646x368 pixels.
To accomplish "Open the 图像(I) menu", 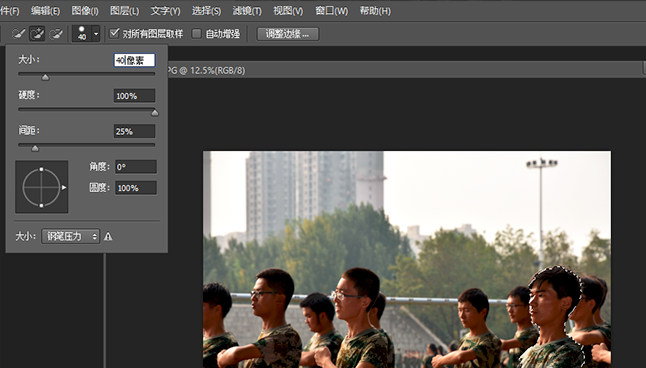I will 85,11.
